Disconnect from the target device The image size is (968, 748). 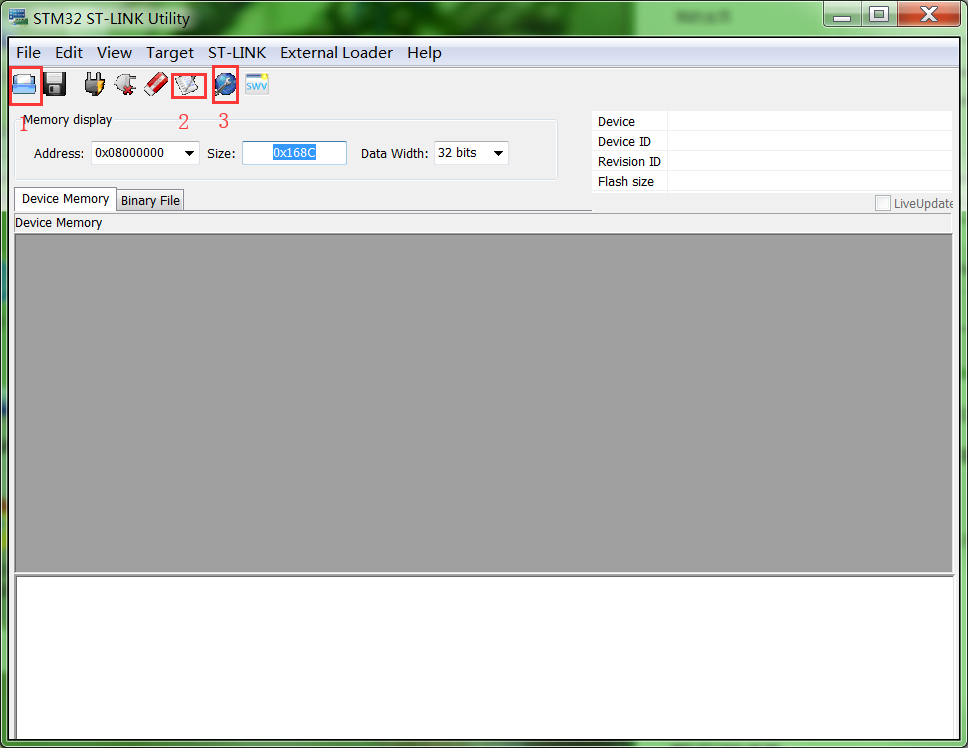[x=124, y=84]
